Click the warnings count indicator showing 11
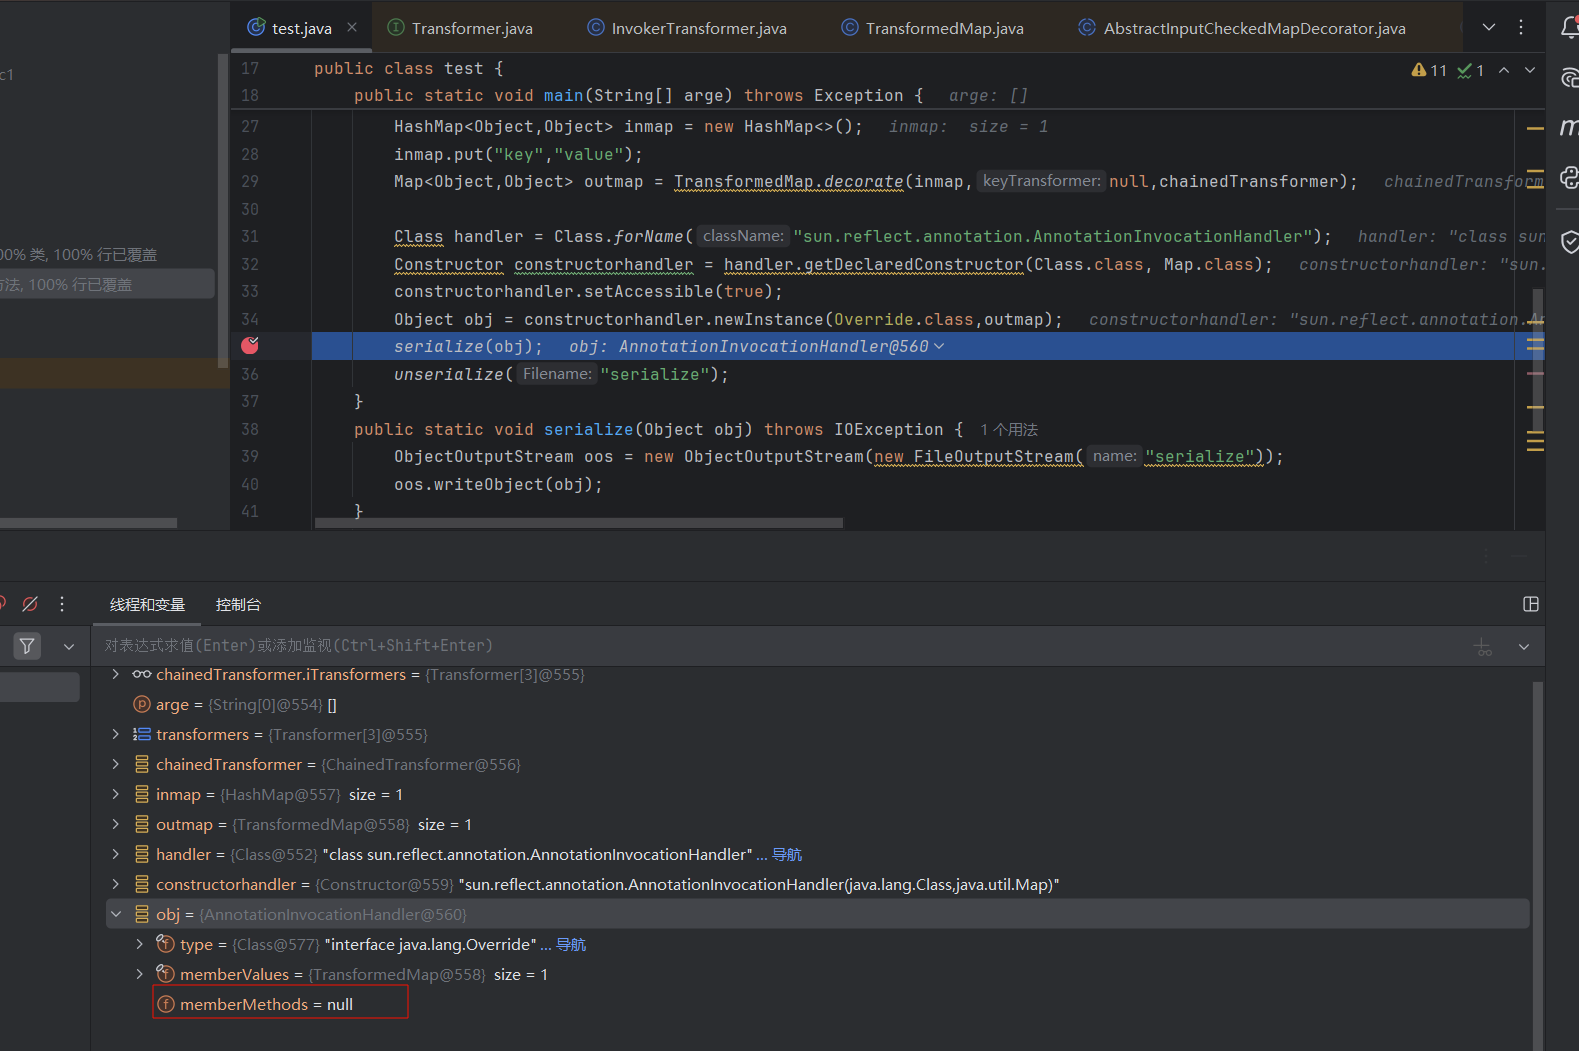 point(1429,70)
